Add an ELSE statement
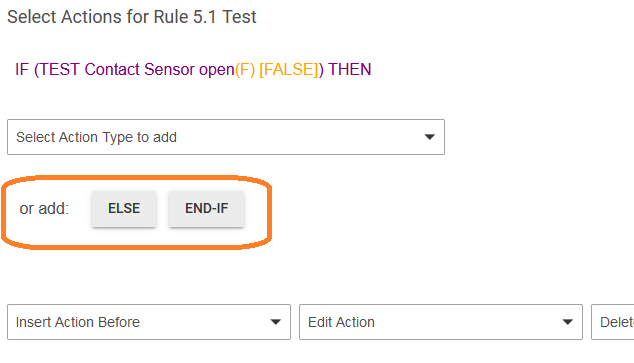 [x=124, y=209]
